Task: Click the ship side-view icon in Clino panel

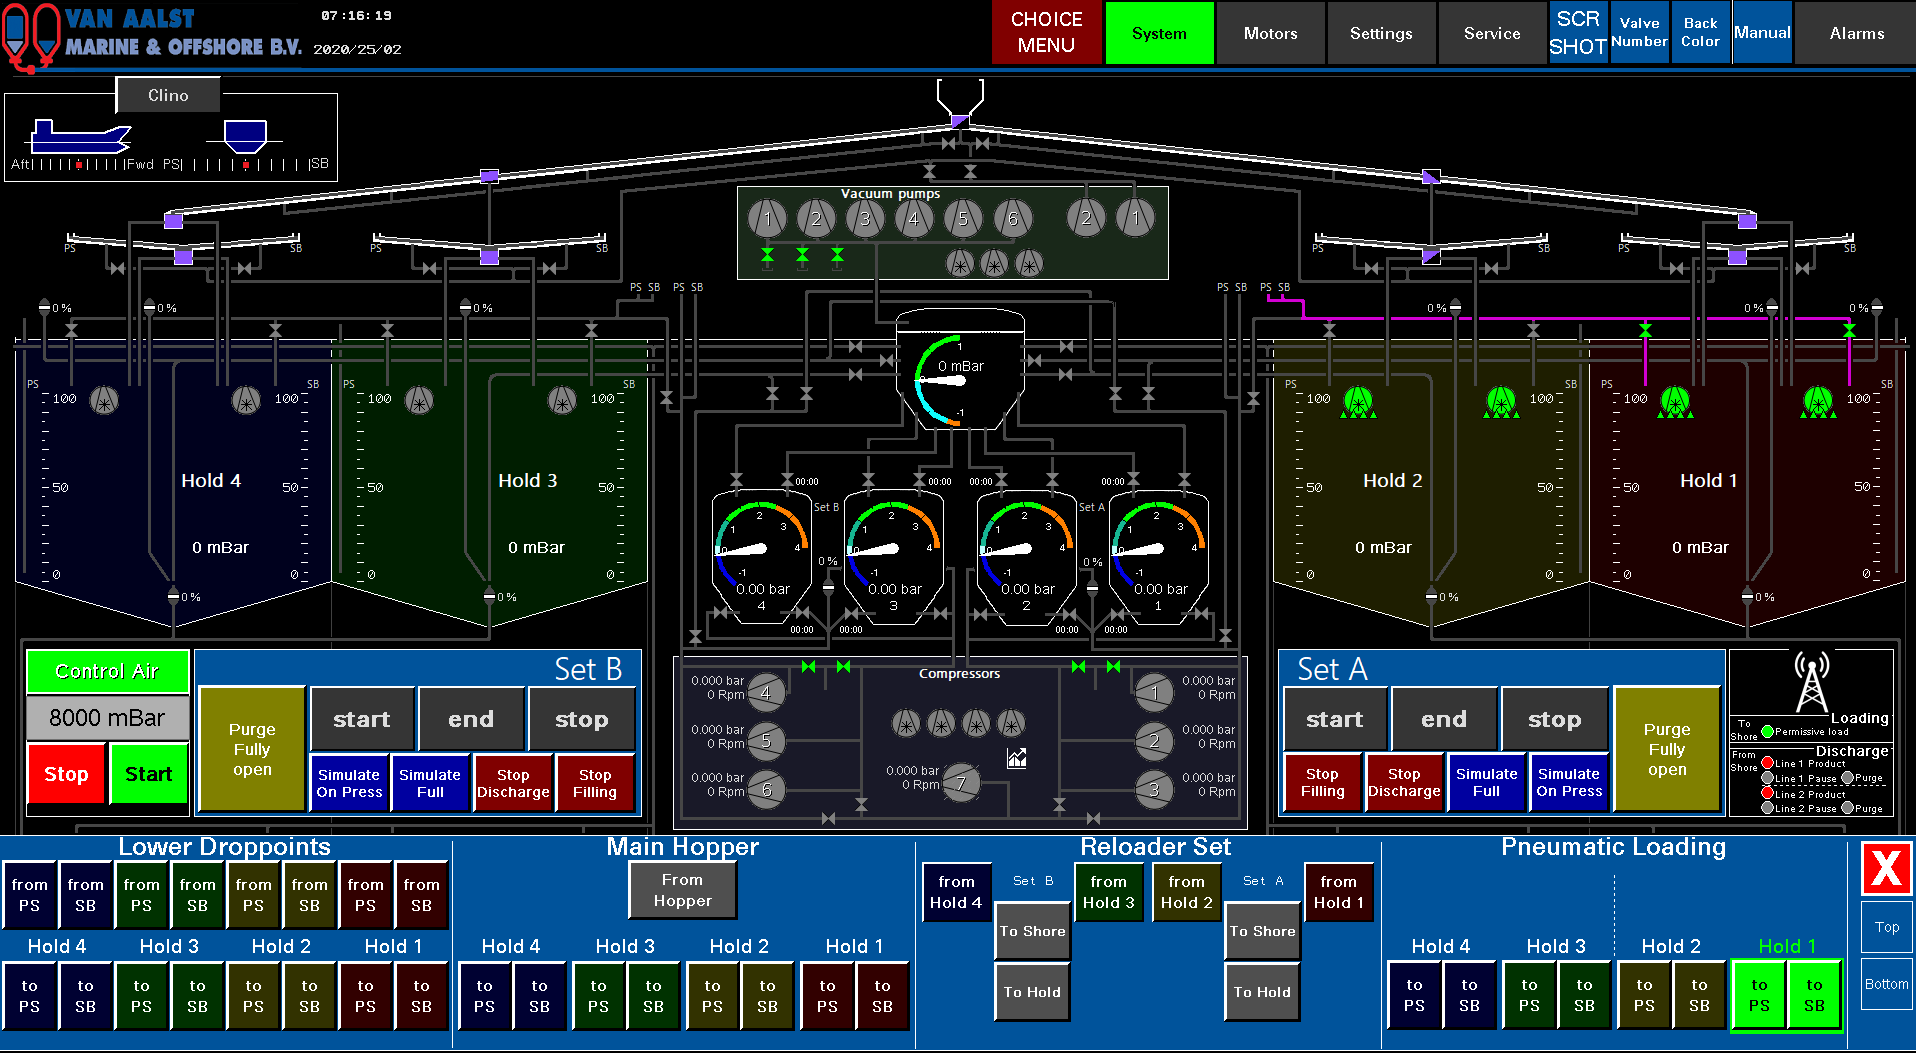Action: [80, 135]
